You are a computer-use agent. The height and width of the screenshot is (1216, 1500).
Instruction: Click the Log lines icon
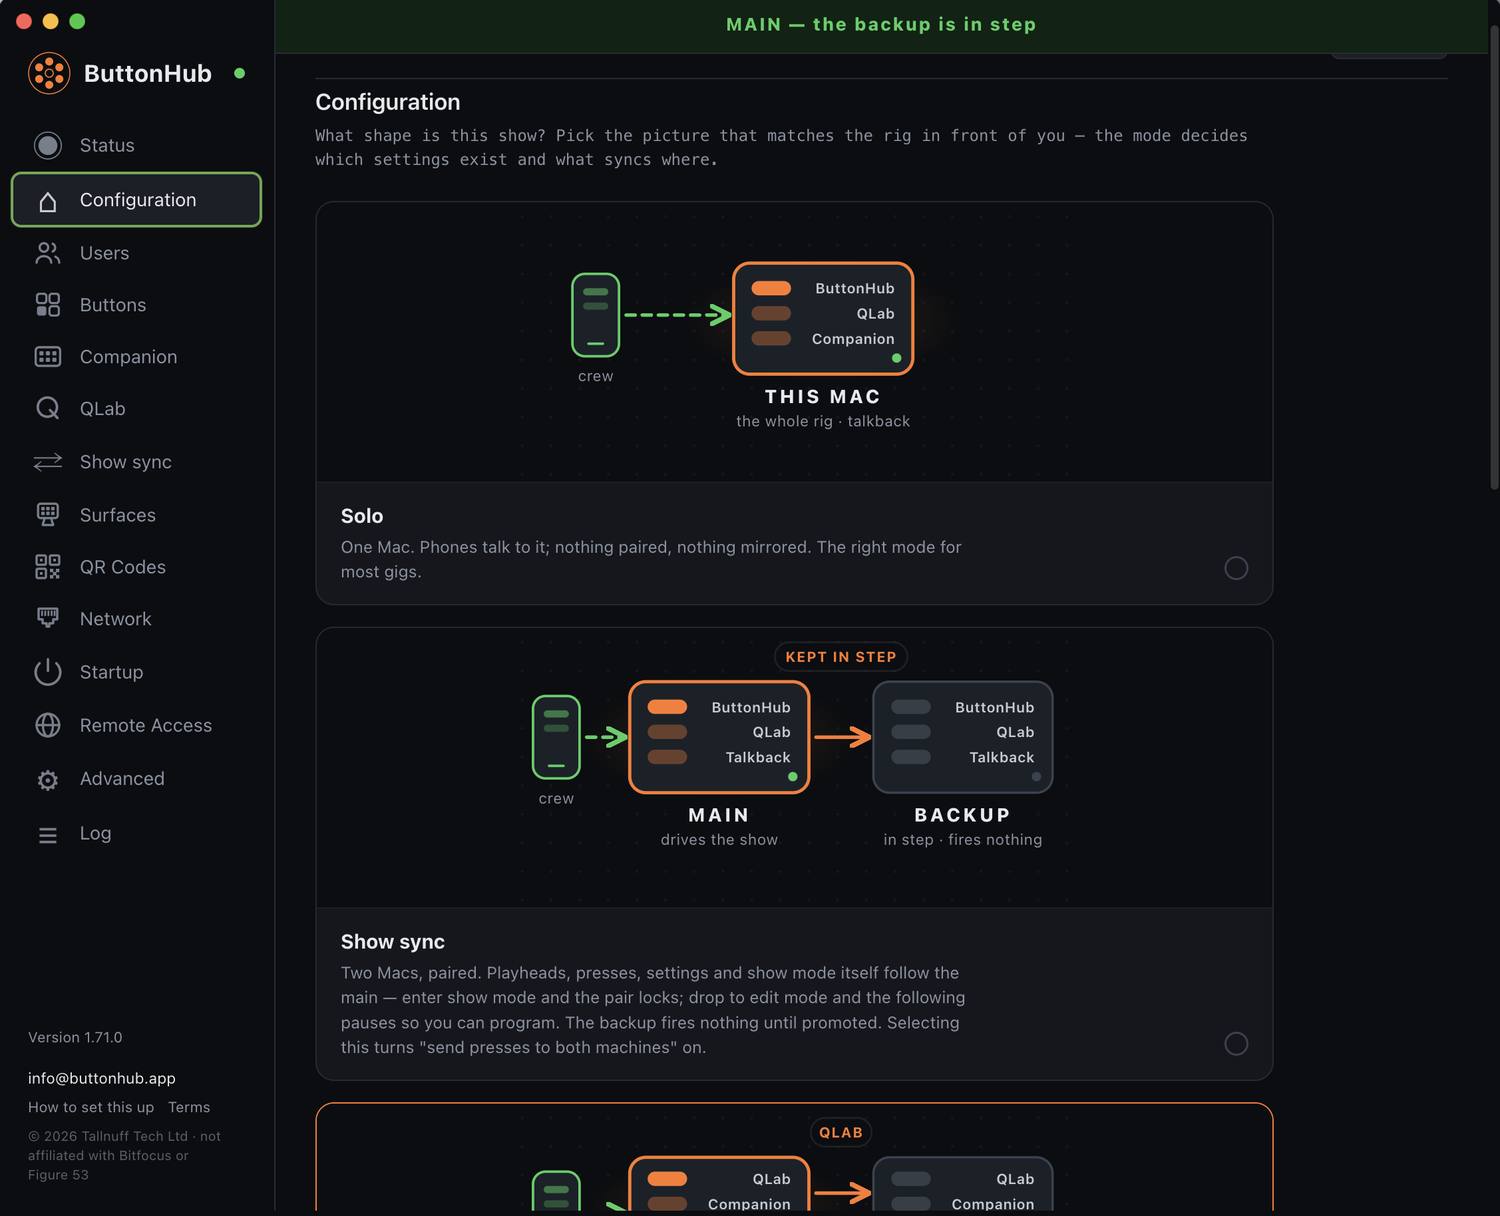(x=48, y=834)
